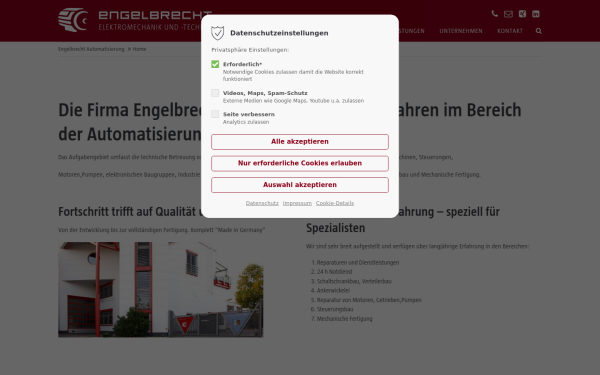Click the Auswahl akzeptieren button
The height and width of the screenshot is (375, 600).
(x=300, y=185)
